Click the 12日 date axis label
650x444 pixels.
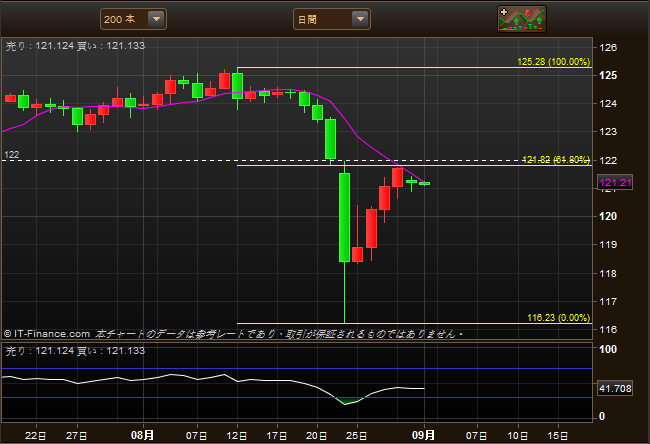coord(237,436)
